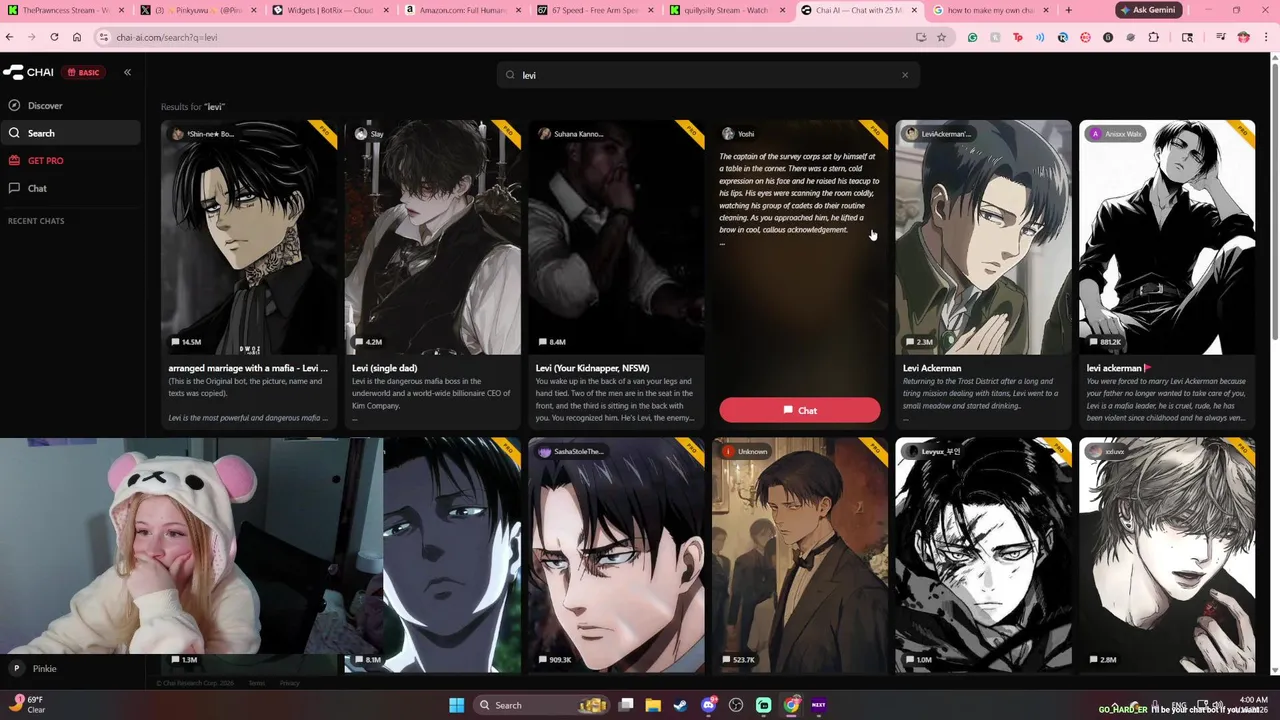
Task: Open the Chrome three-dot menu
Action: (1267, 37)
